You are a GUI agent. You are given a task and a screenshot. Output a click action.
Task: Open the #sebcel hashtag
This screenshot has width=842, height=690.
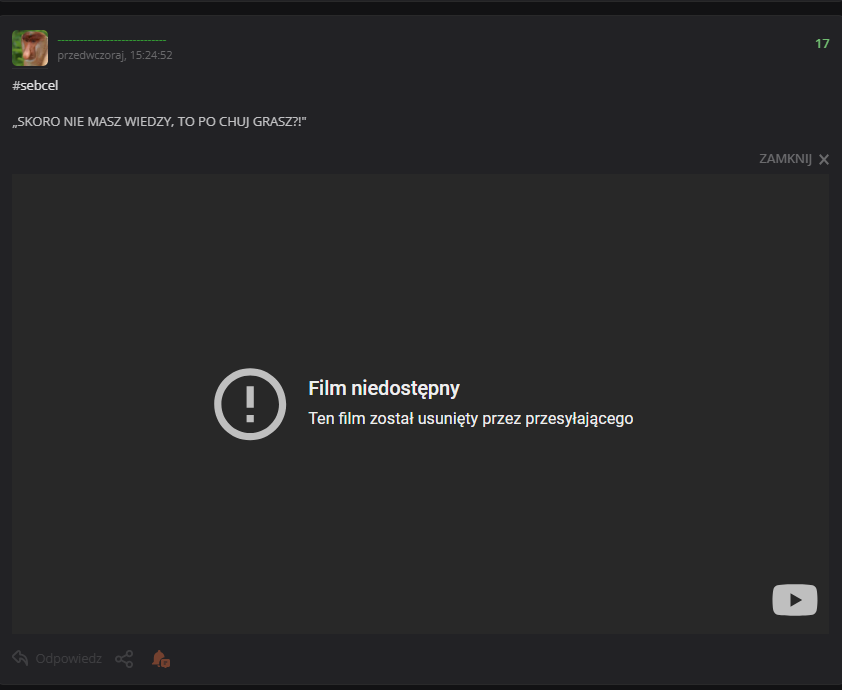pos(35,86)
